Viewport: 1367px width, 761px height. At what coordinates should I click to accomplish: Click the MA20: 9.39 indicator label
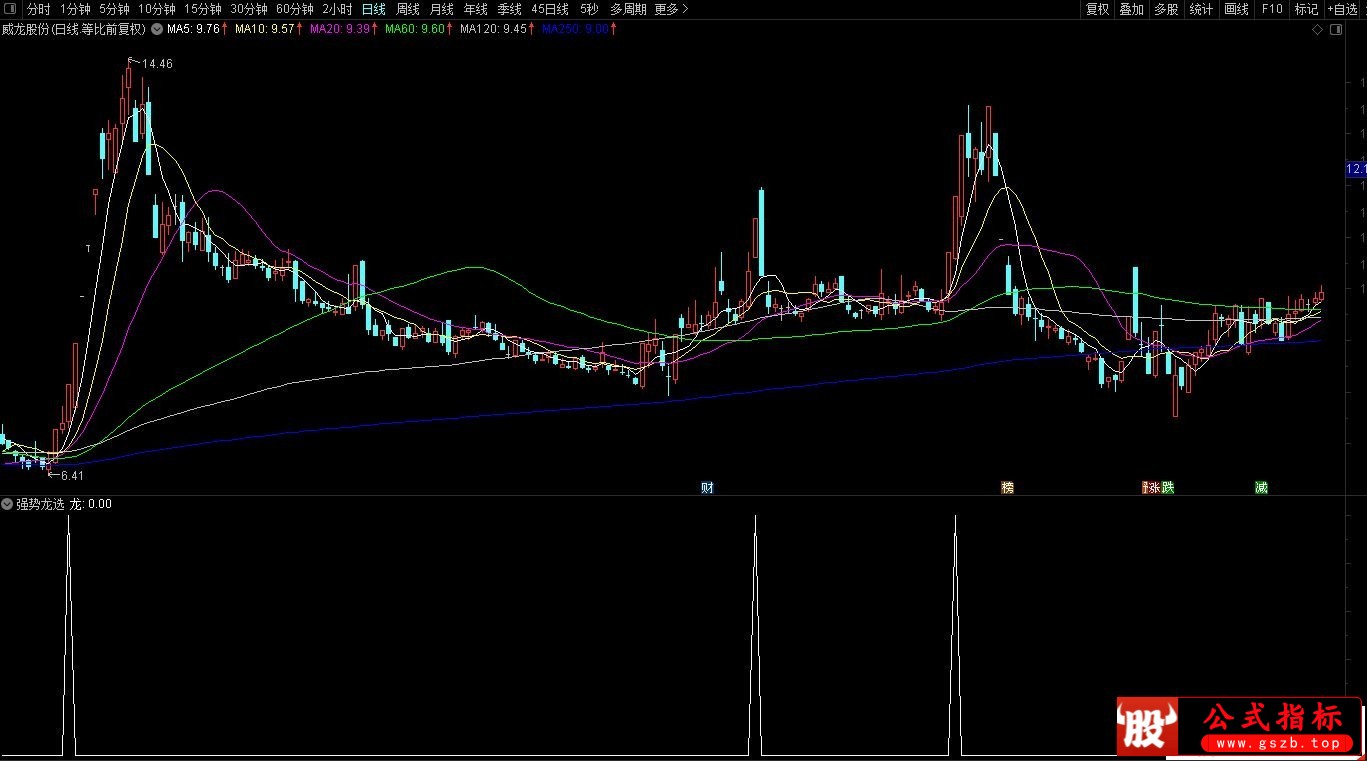pyautogui.click(x=340, y=29)
